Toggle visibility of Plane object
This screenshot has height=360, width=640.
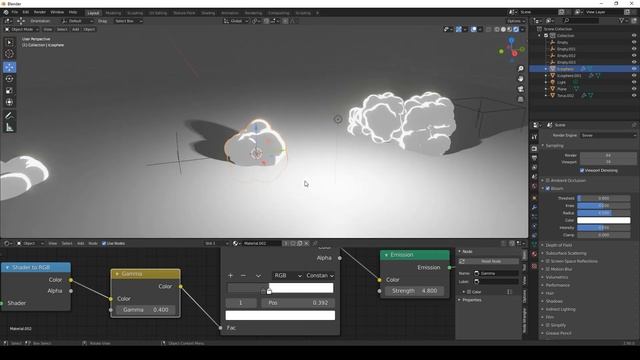click(x=634, y=89)
